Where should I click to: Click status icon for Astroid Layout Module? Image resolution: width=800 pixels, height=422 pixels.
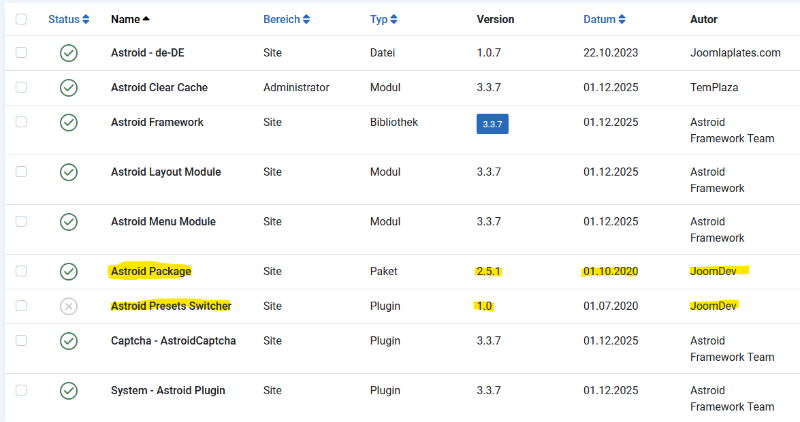pos(68,172)
